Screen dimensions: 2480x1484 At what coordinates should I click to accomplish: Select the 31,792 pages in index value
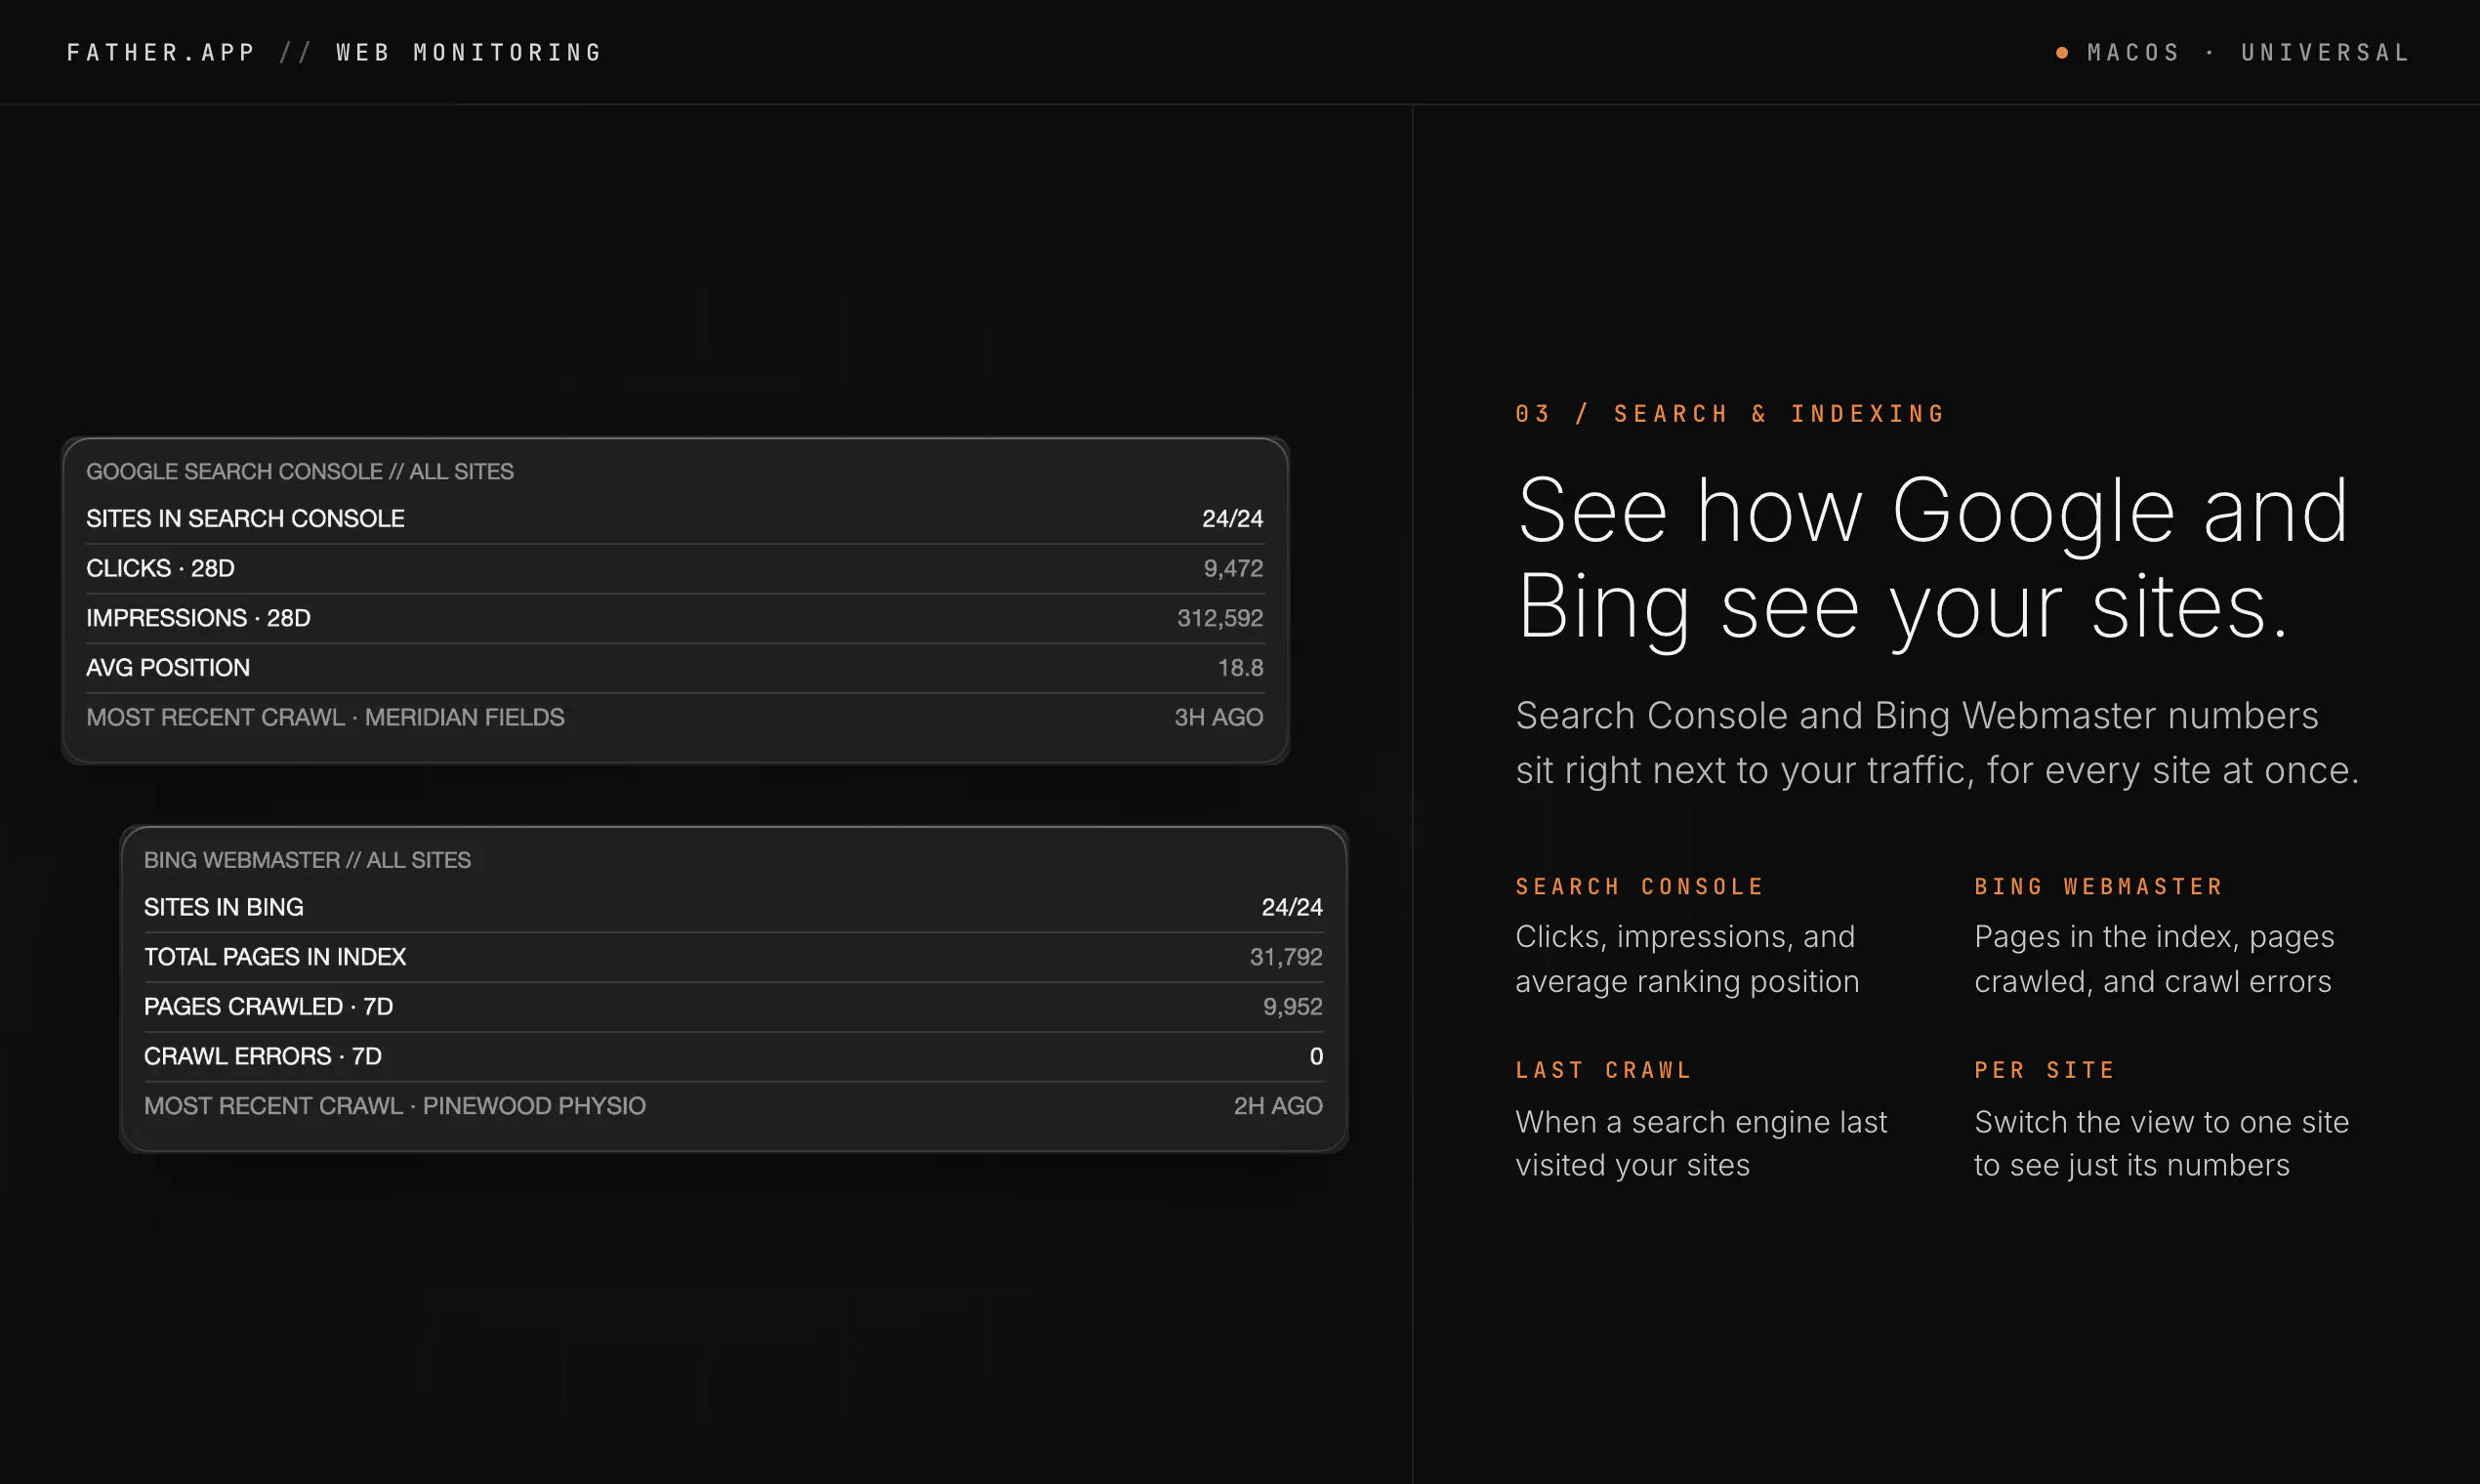pos(1286,957)
